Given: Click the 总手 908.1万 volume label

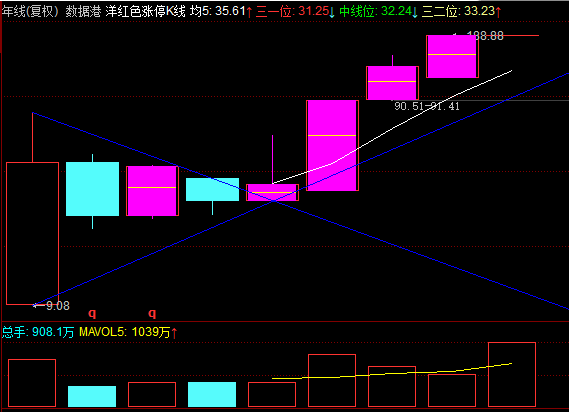Looking at the screenshot, I should [38, 332].
